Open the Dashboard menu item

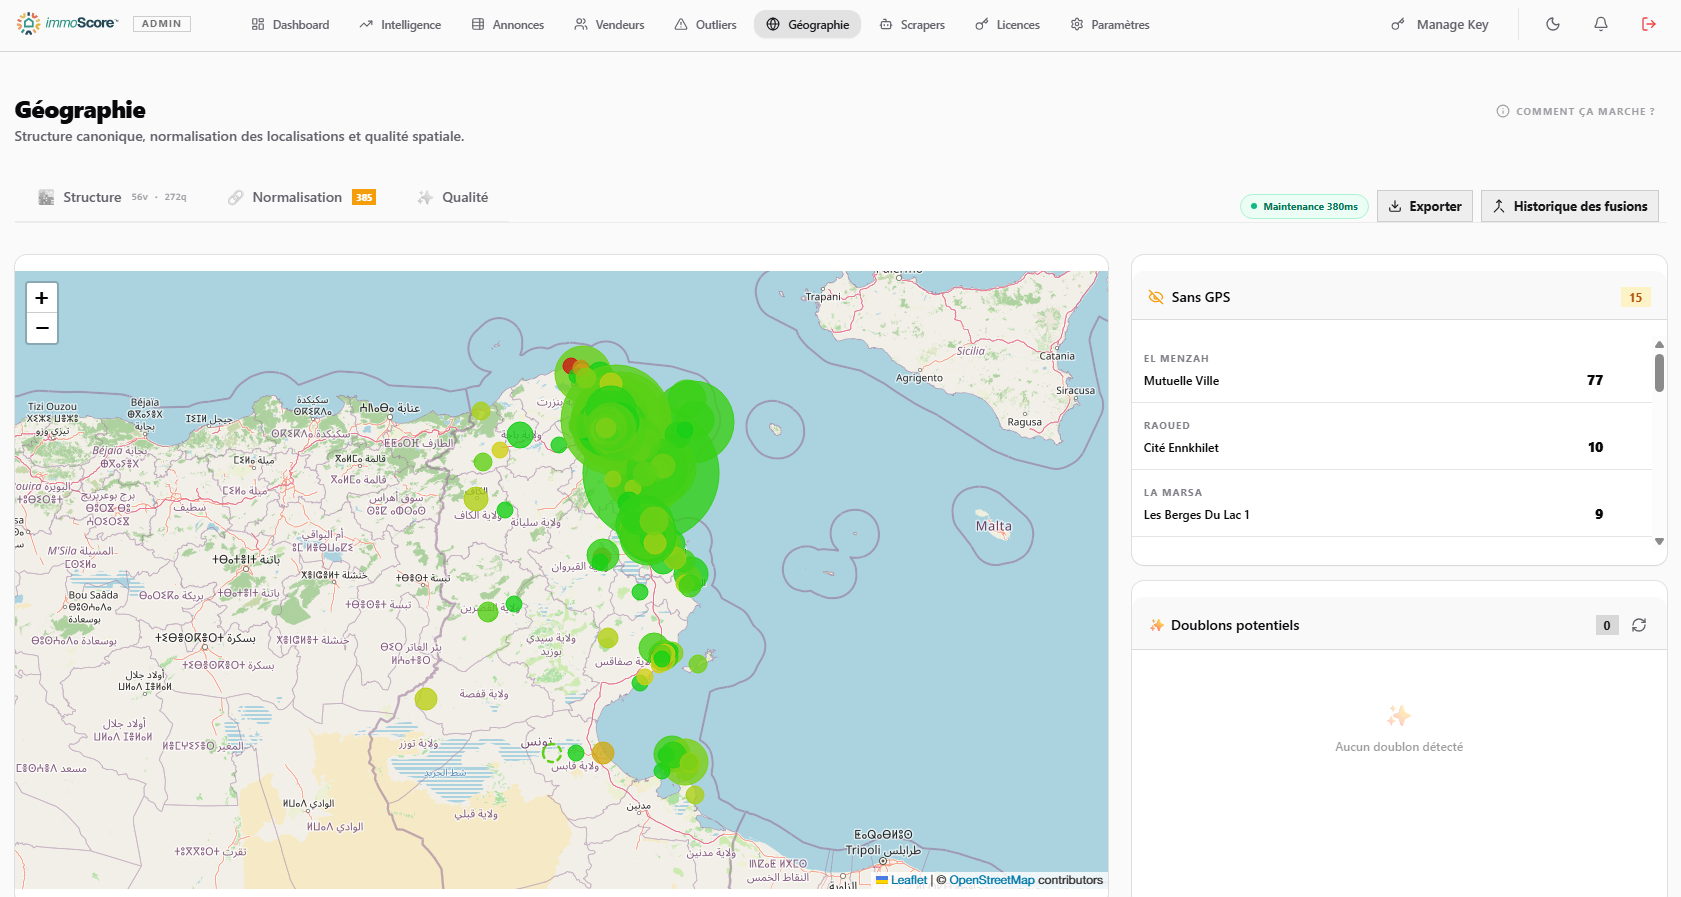point(290,24)
